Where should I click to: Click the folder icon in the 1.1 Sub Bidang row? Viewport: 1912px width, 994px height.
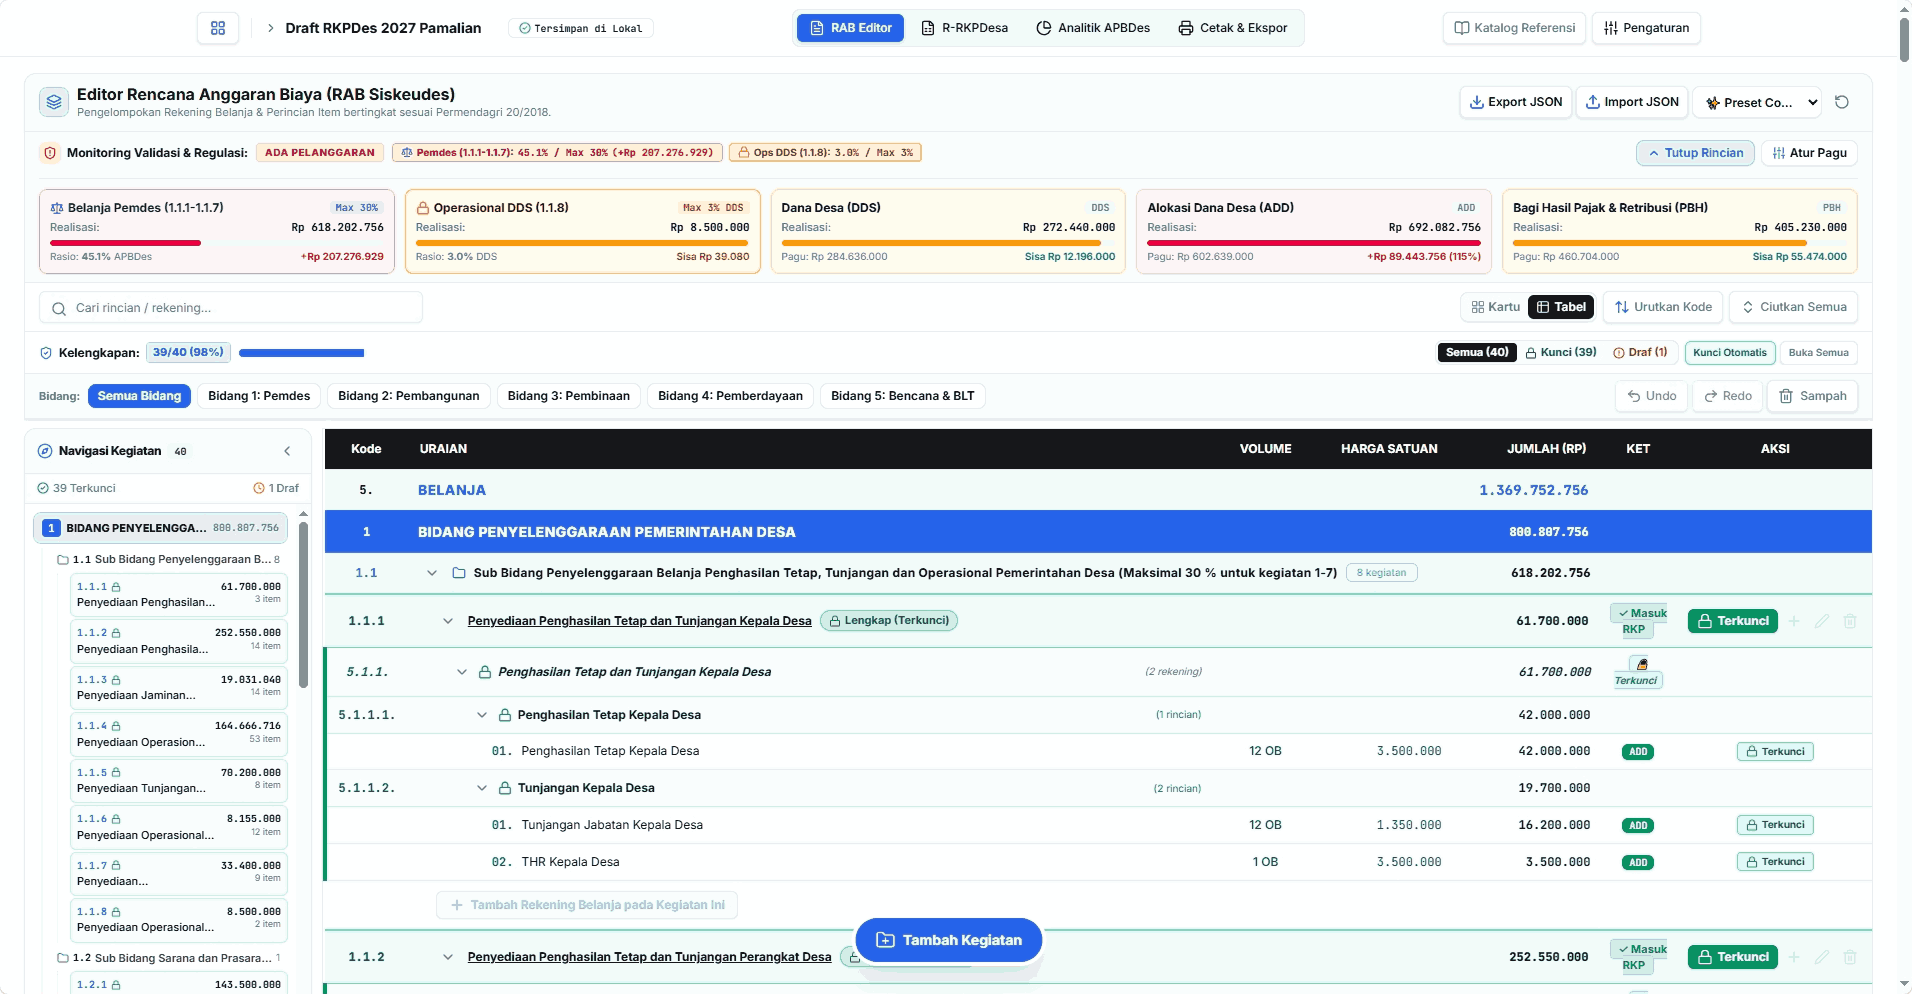coord(459,573)
